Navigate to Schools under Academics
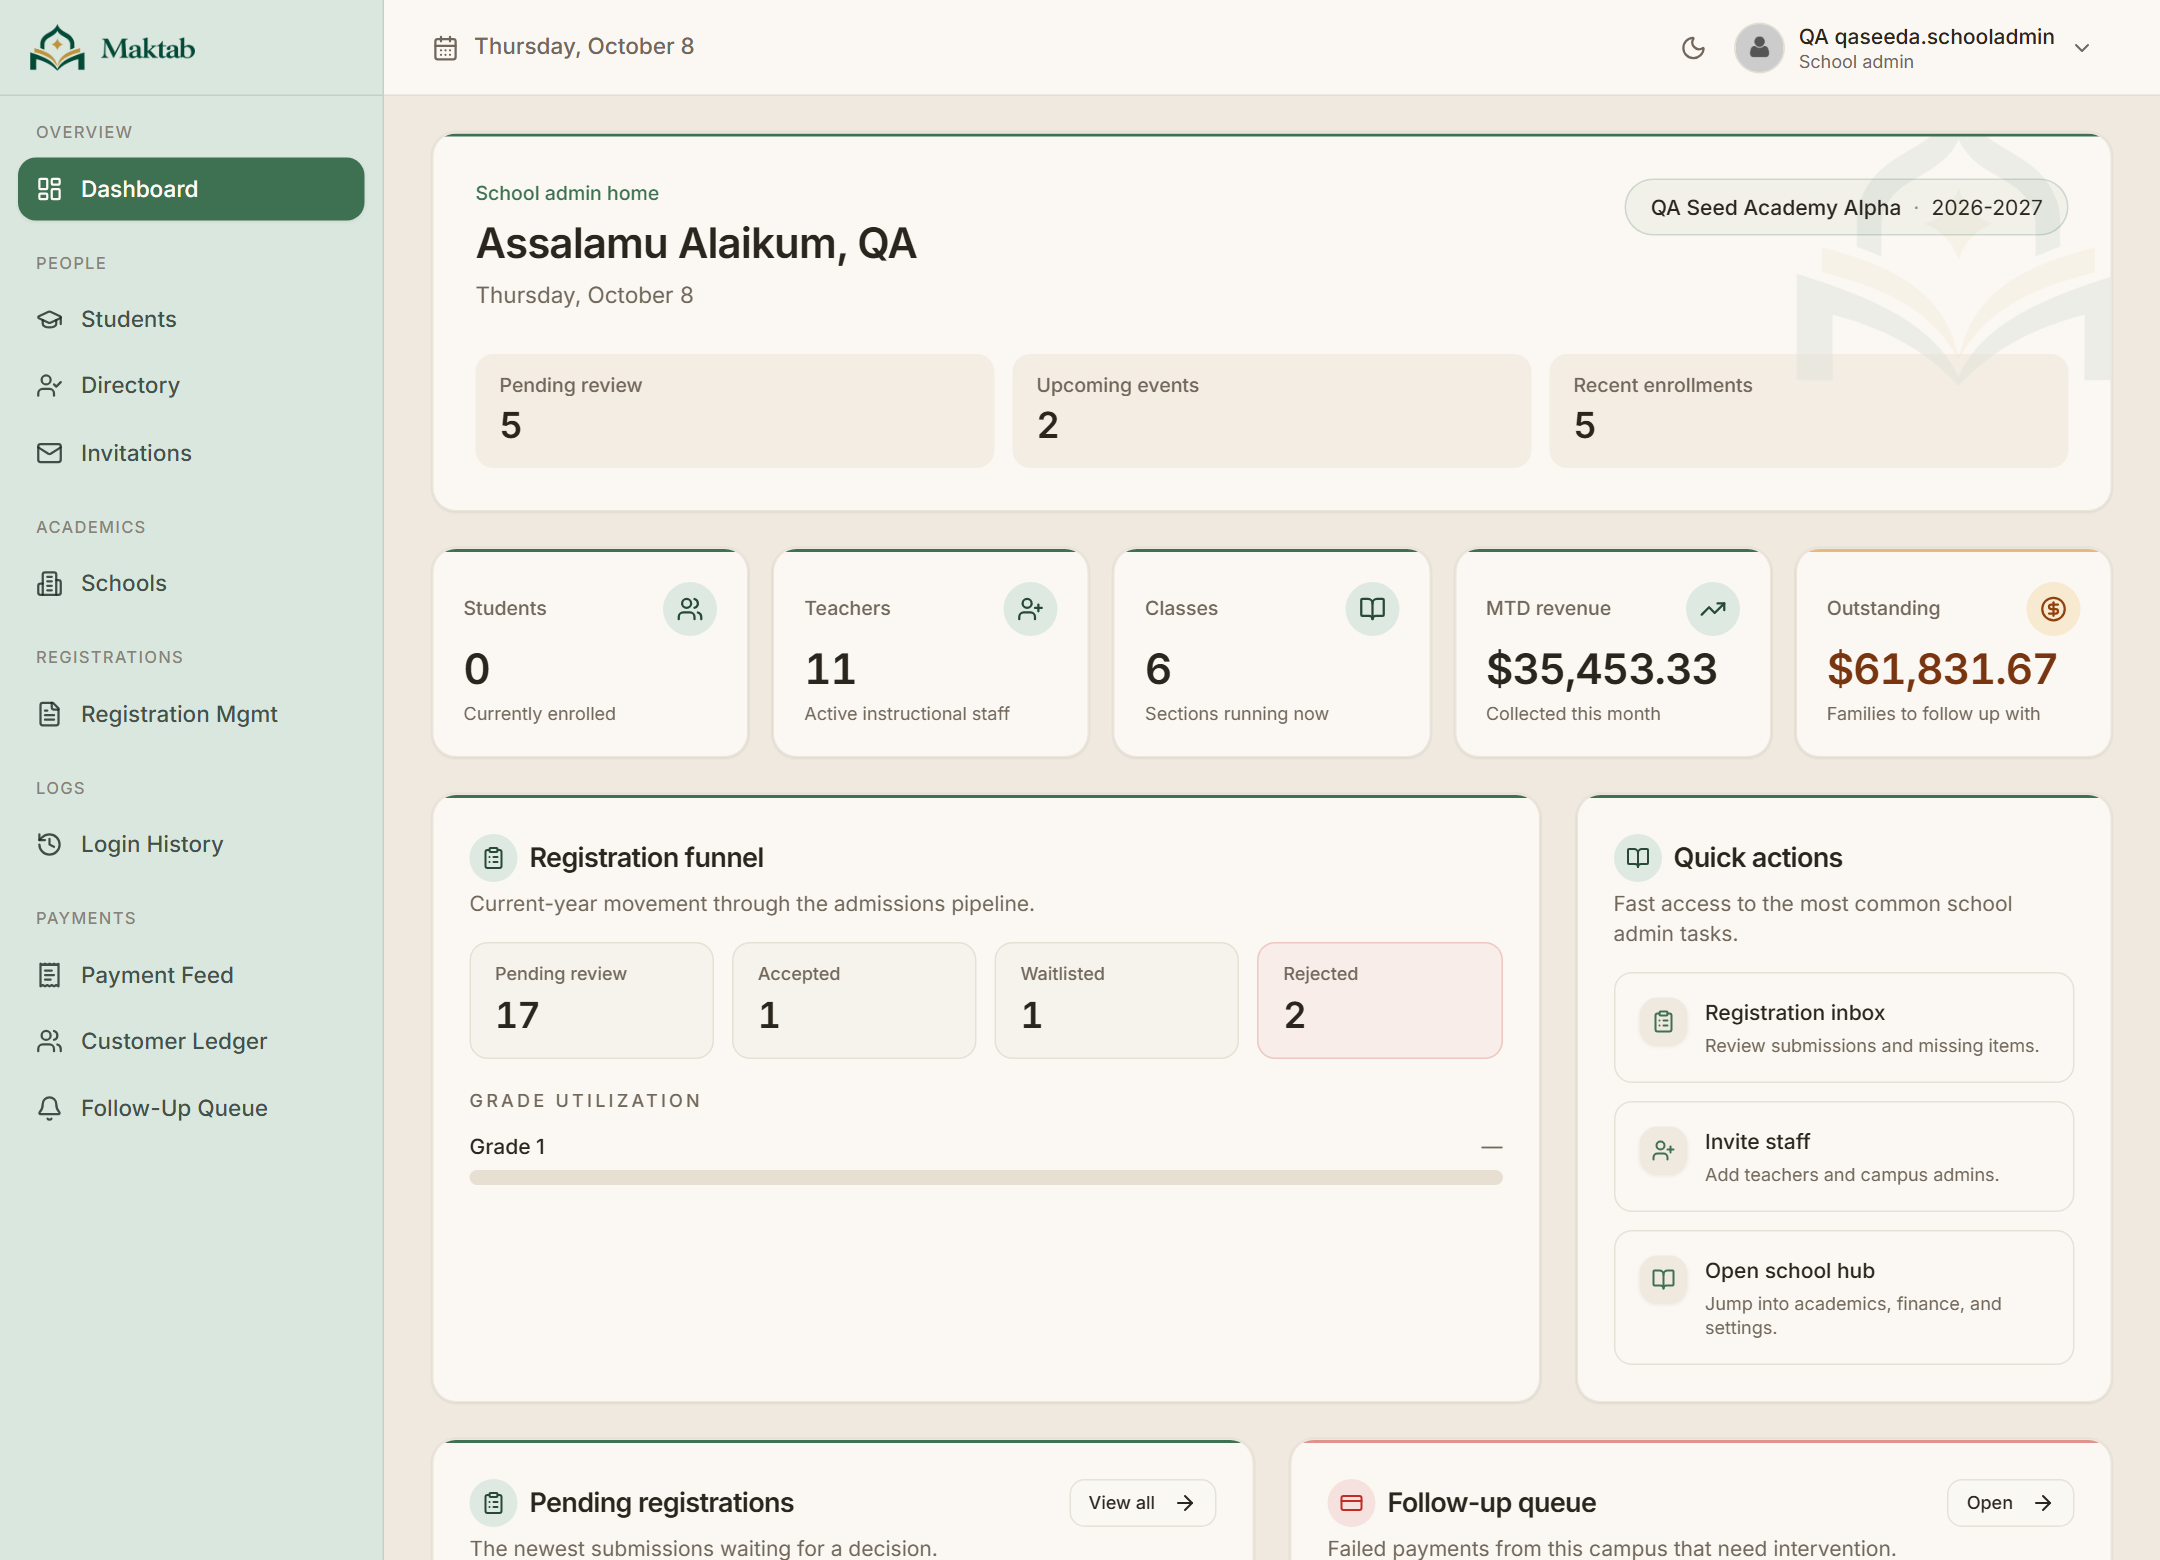2160x1560 pixels. 191,583
